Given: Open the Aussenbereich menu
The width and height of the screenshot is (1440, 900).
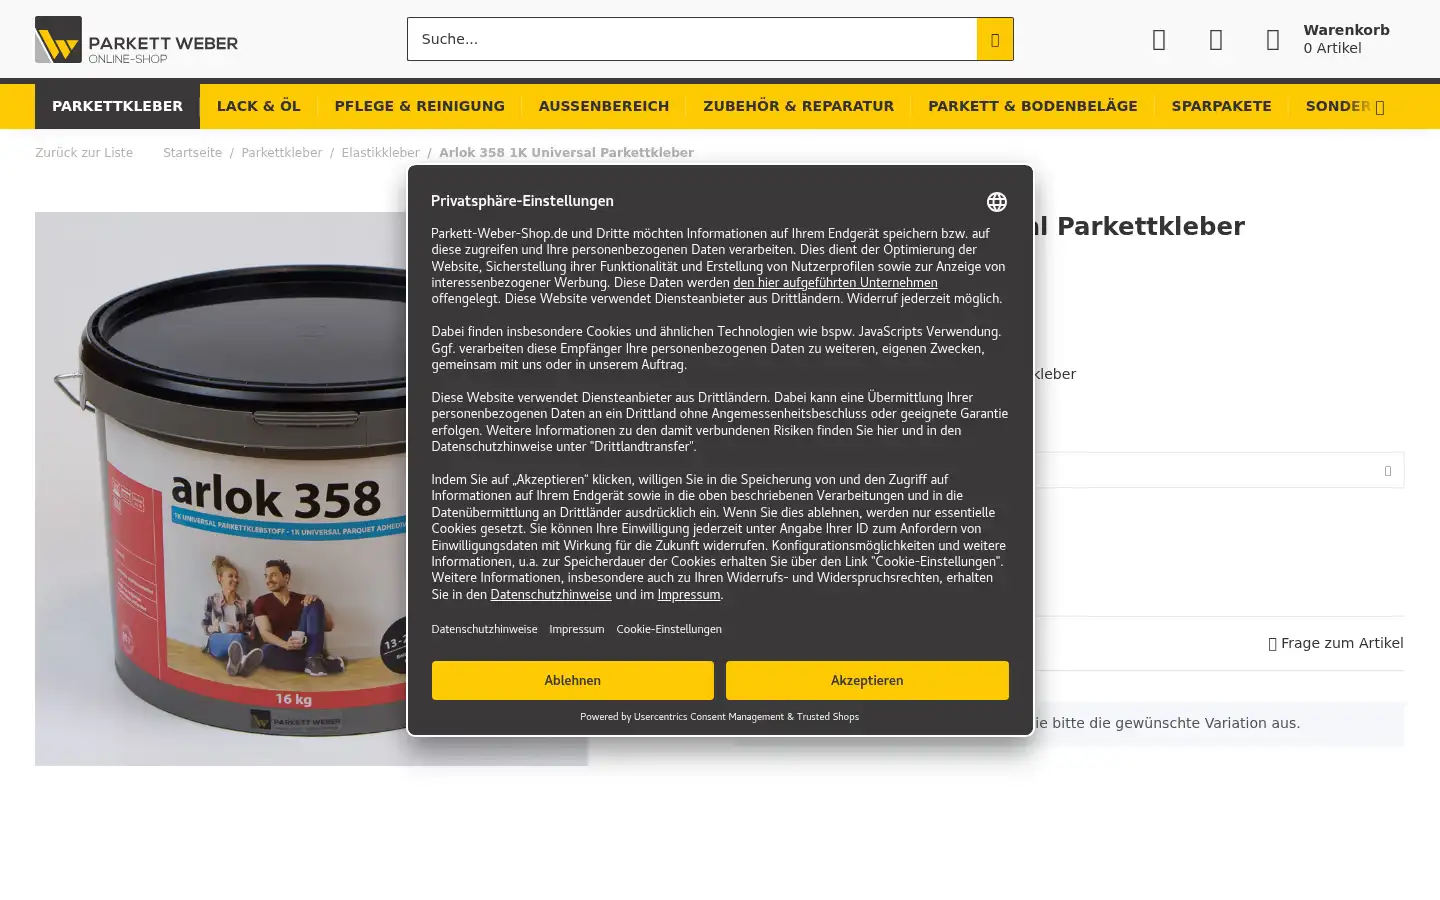Looking at the screenshot, I should [604, 106].
